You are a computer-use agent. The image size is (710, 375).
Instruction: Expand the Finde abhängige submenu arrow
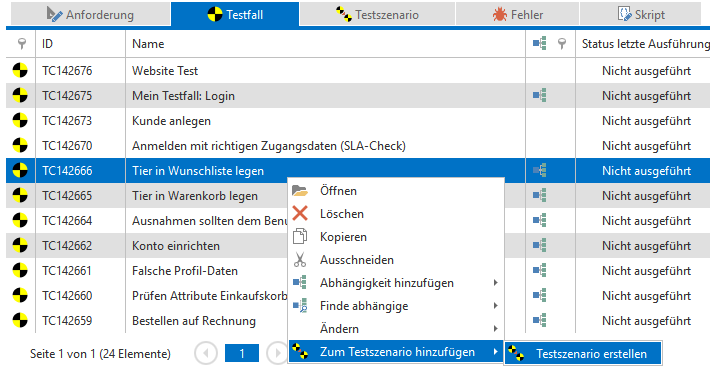(495, 306)
